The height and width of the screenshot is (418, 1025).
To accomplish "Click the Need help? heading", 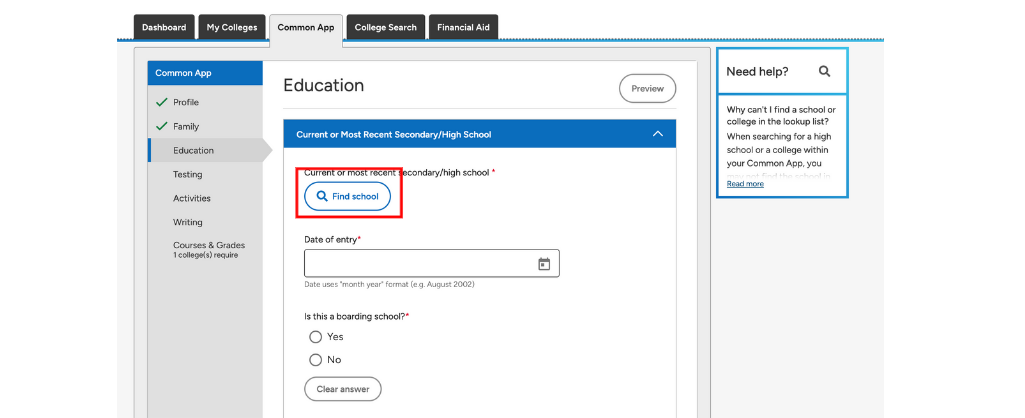I will click(758, 71).
